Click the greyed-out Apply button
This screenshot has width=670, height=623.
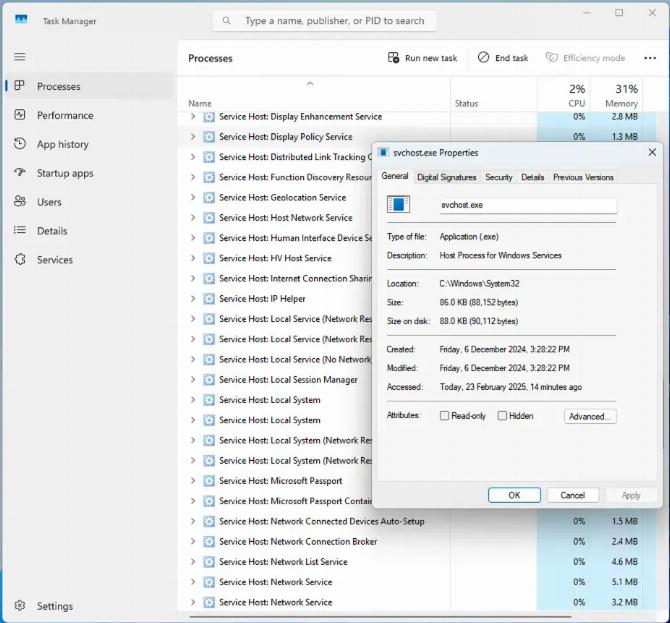pos(631,495)
